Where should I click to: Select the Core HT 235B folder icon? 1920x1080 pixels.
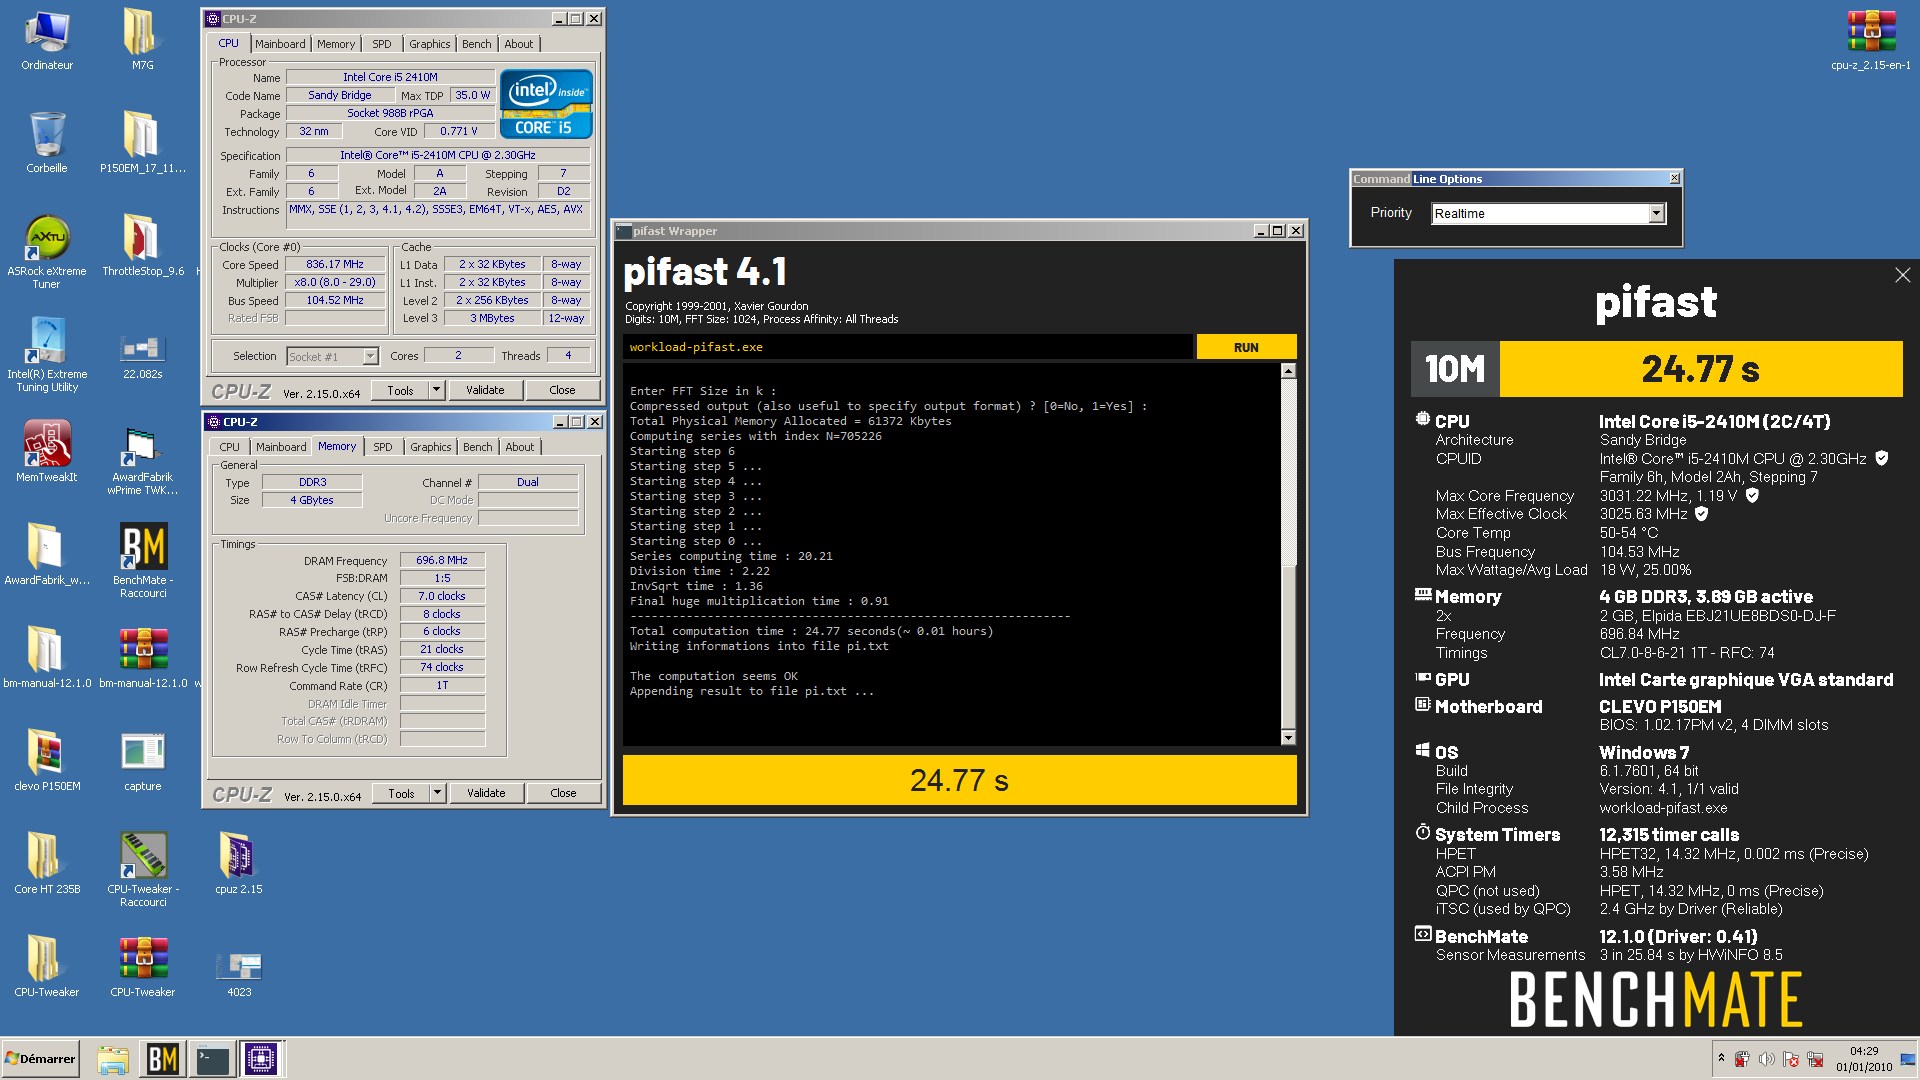pyautogui.click(x=47, y=864)
